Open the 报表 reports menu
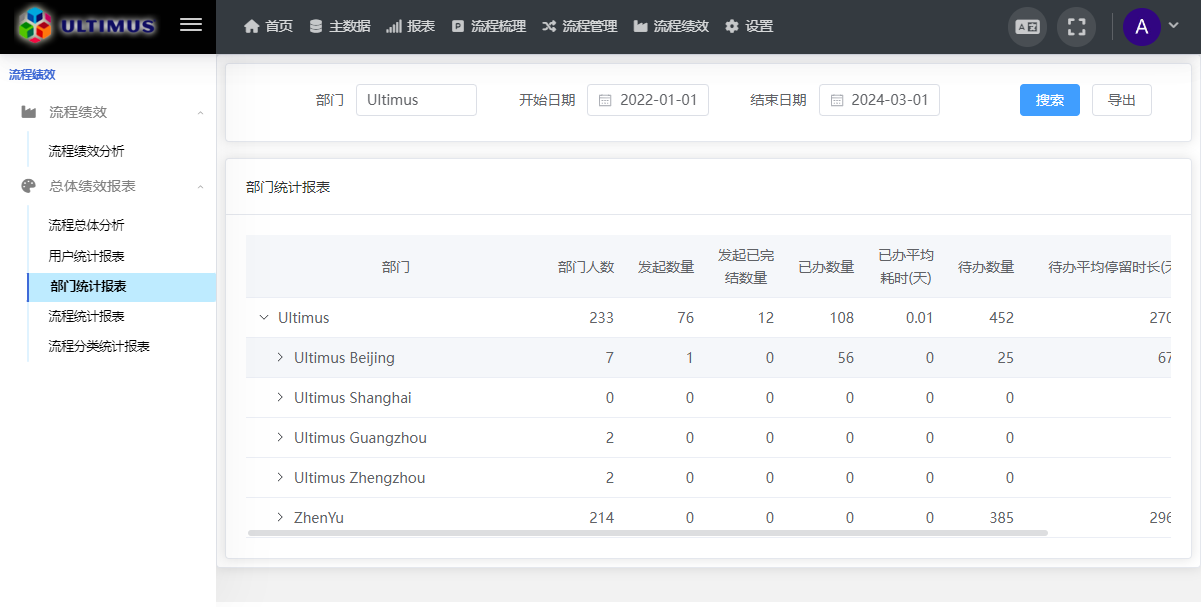The height and width of the screenshot is (607, 1201). pos(410,27)
